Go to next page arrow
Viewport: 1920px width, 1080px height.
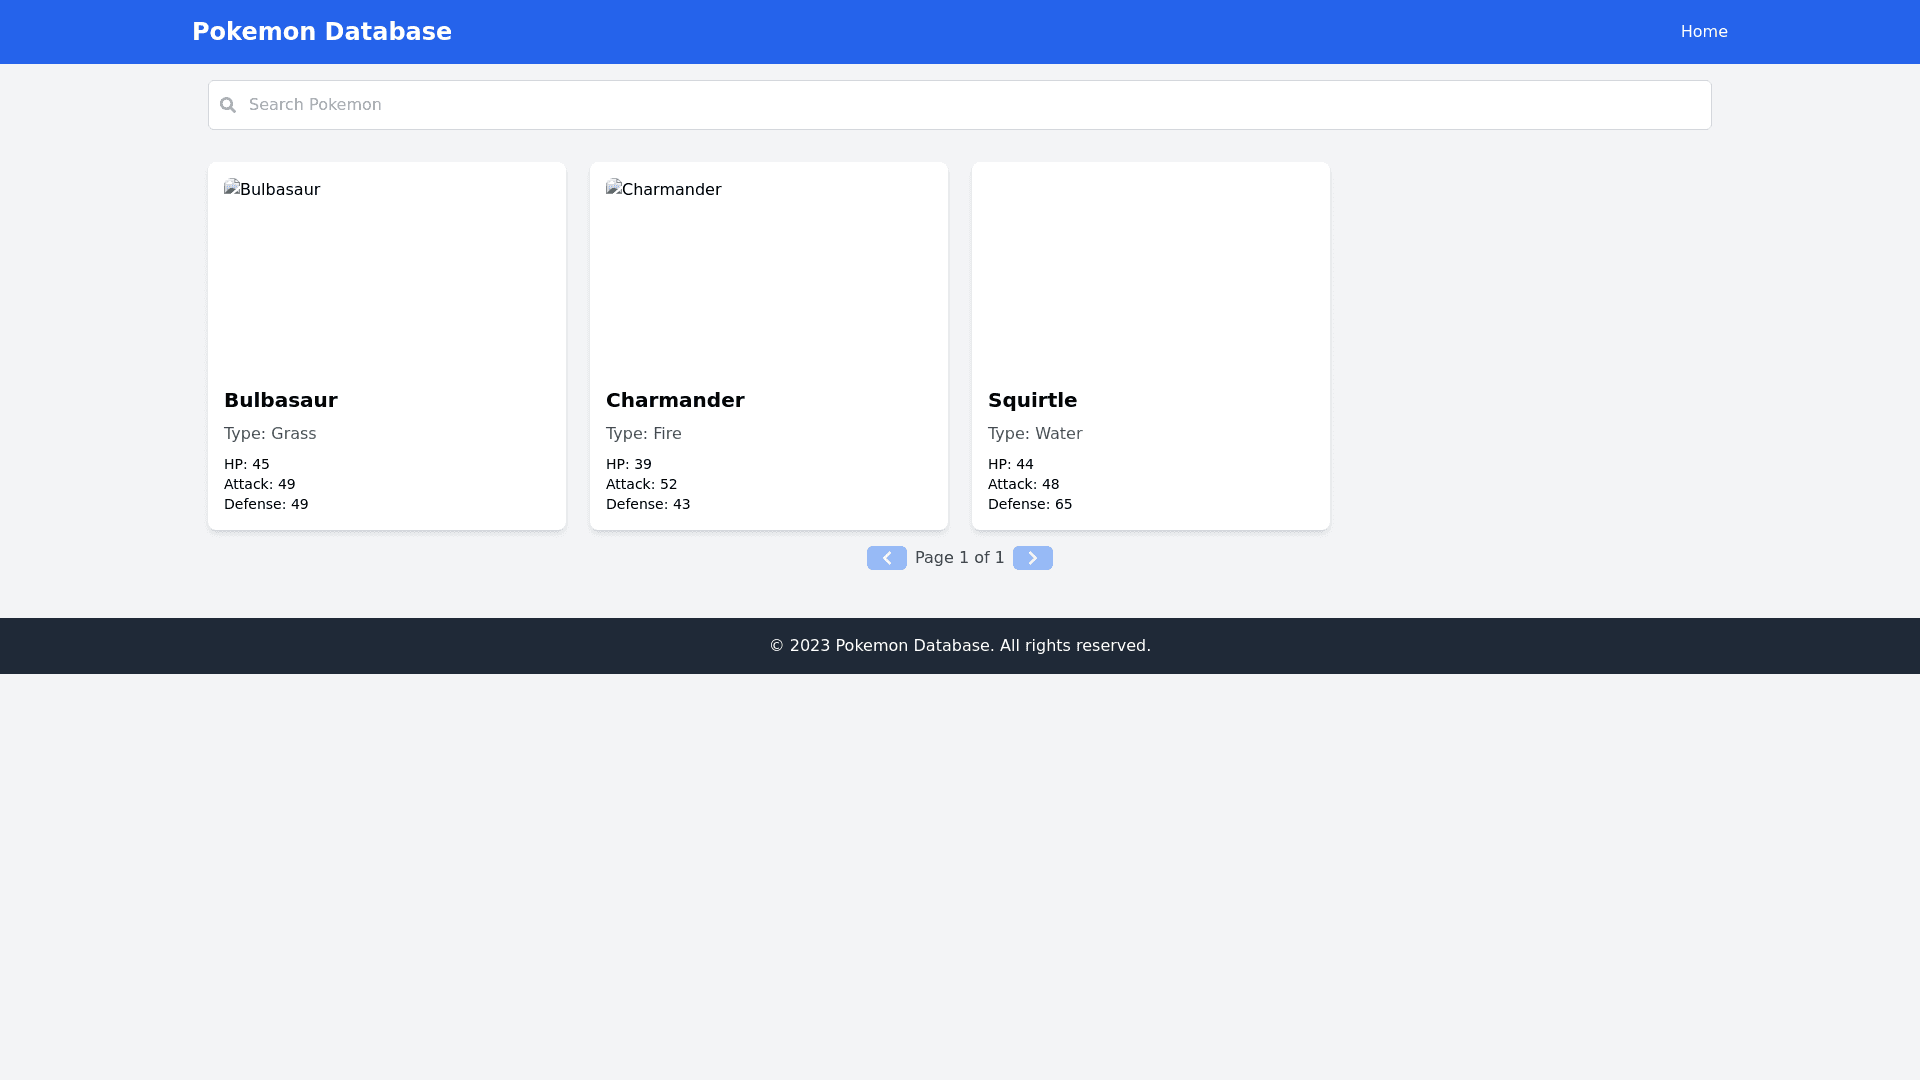tap(1032, 558)
